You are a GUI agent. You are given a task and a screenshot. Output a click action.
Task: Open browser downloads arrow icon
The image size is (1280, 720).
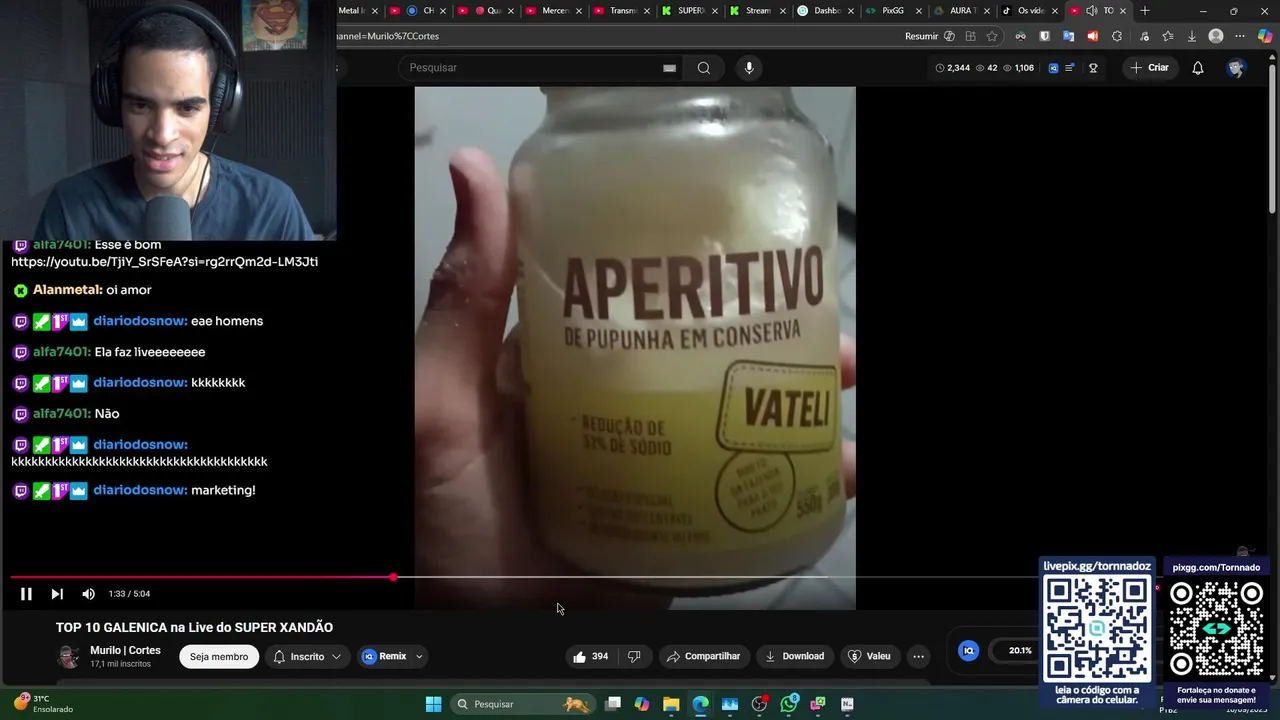point(1191,37)
